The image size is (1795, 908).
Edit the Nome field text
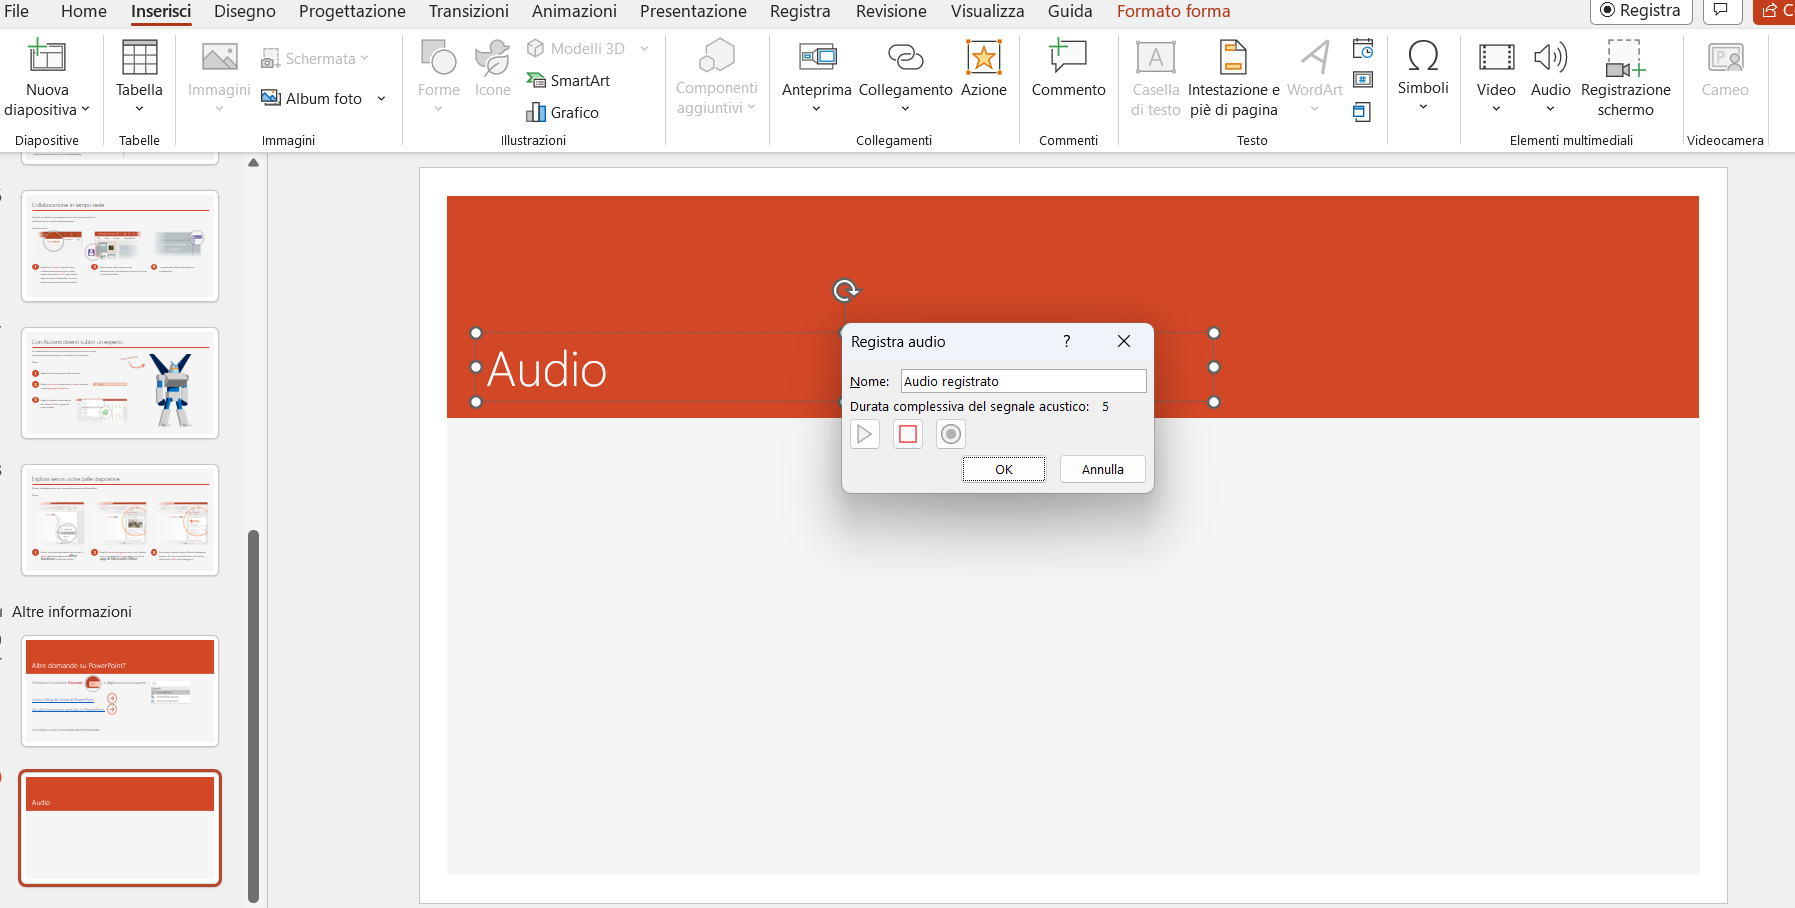click(x=1022, y=381)
